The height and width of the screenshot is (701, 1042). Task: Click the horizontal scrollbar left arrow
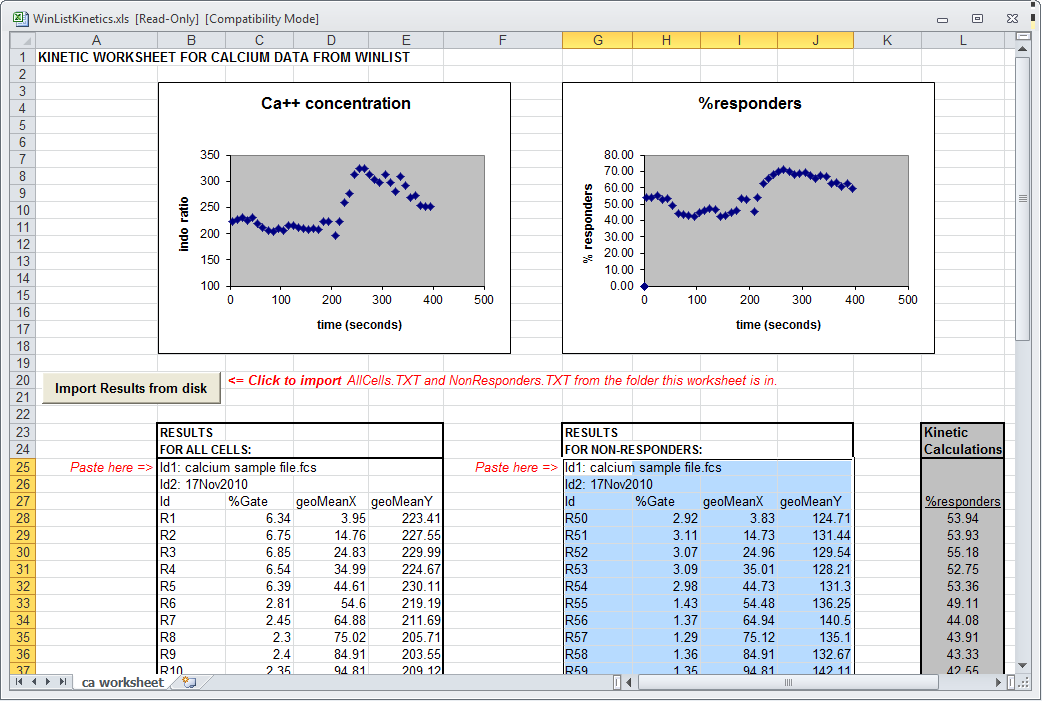coord(630,682)
